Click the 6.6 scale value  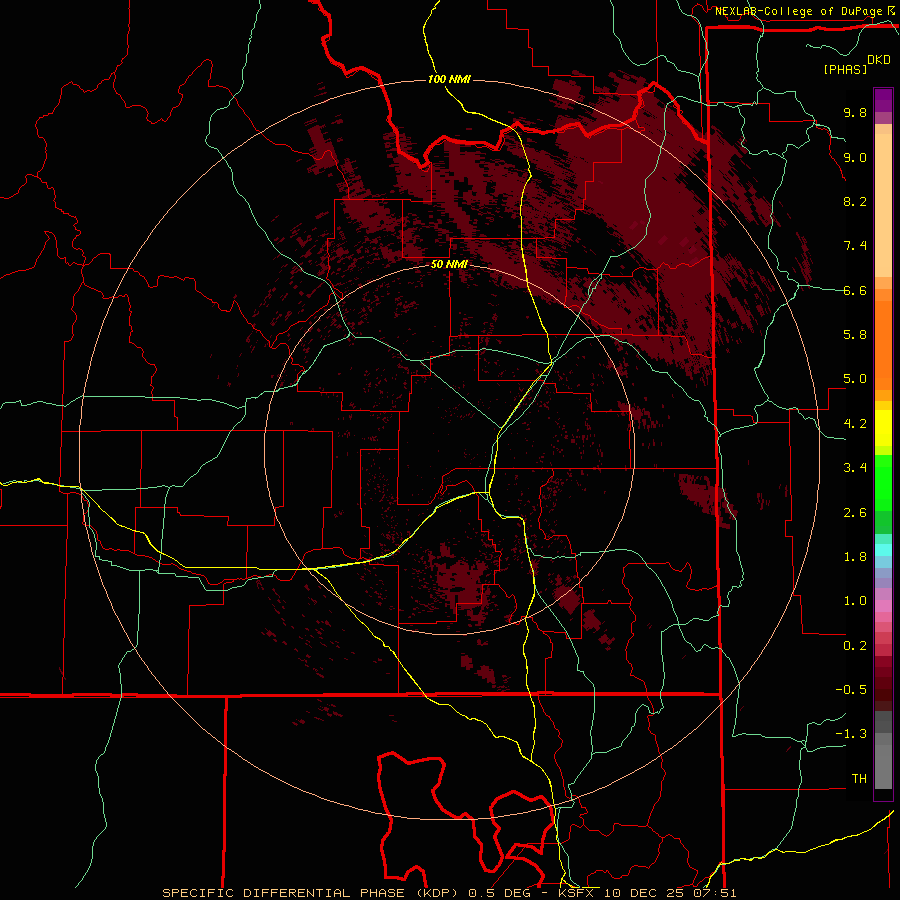(x=855, y=290)
